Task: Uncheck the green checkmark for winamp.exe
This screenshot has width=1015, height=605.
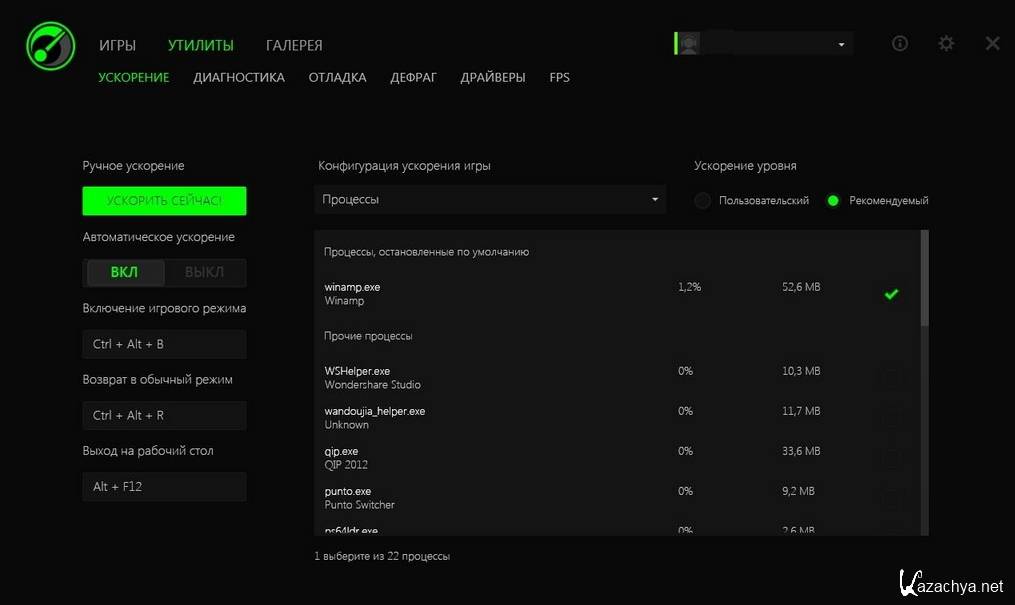Action: pos(891,294)
